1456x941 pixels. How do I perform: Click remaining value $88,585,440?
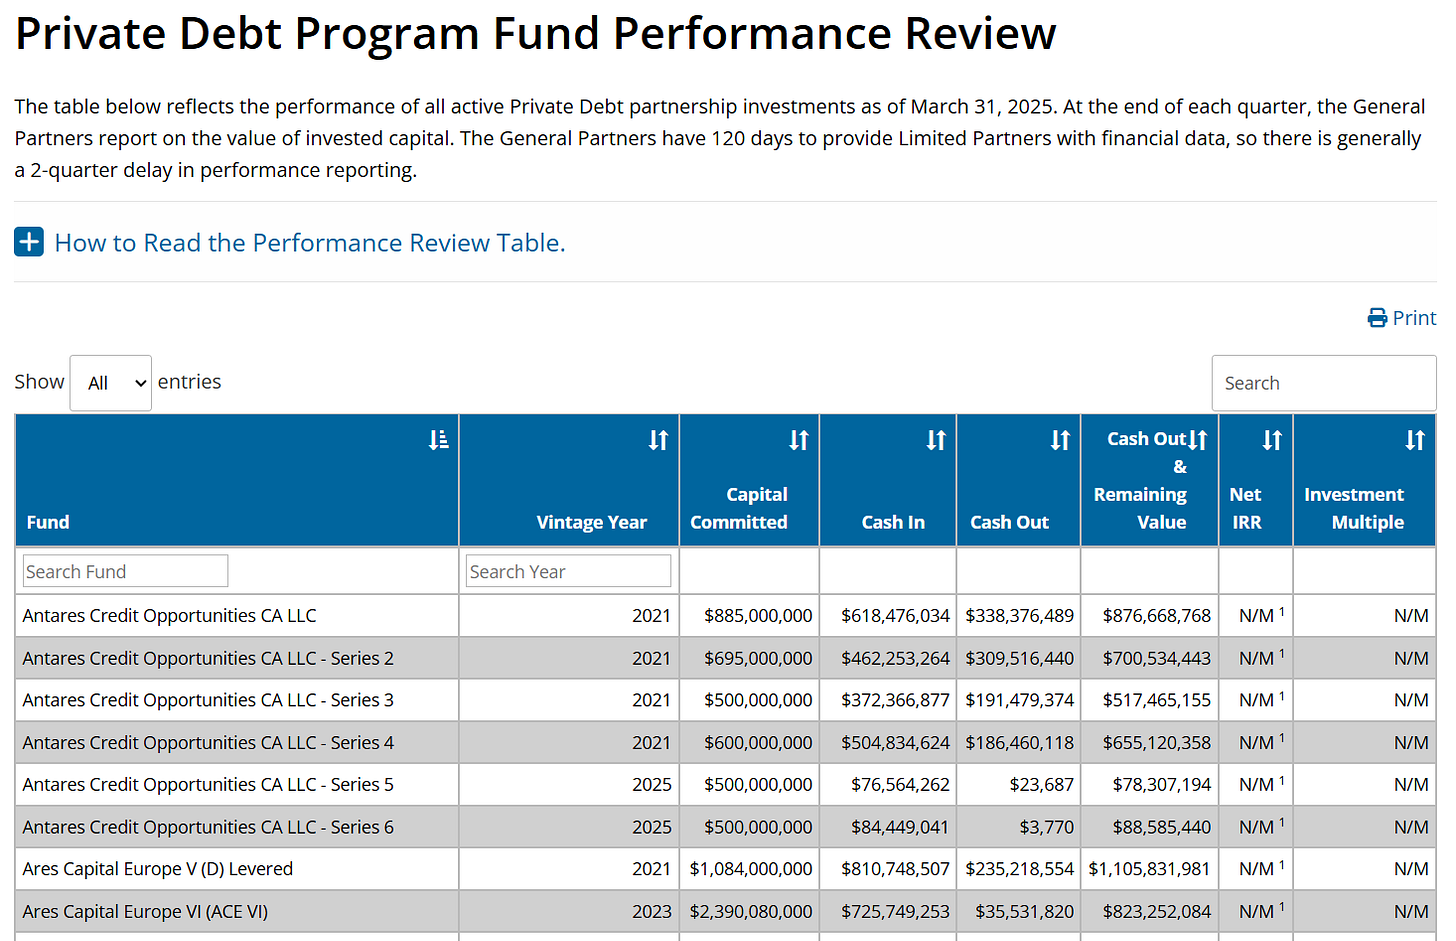click(1162, 827)
